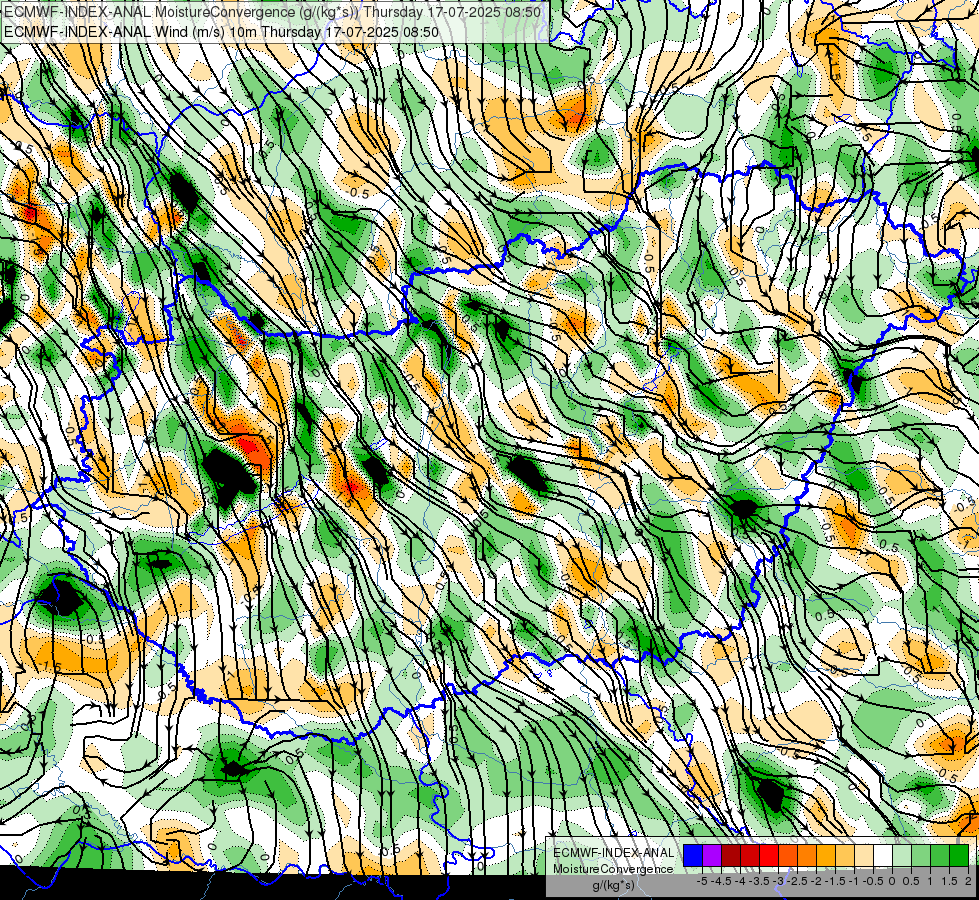Choose the bright red swatch between -3.5 and -3

(769, 856)
